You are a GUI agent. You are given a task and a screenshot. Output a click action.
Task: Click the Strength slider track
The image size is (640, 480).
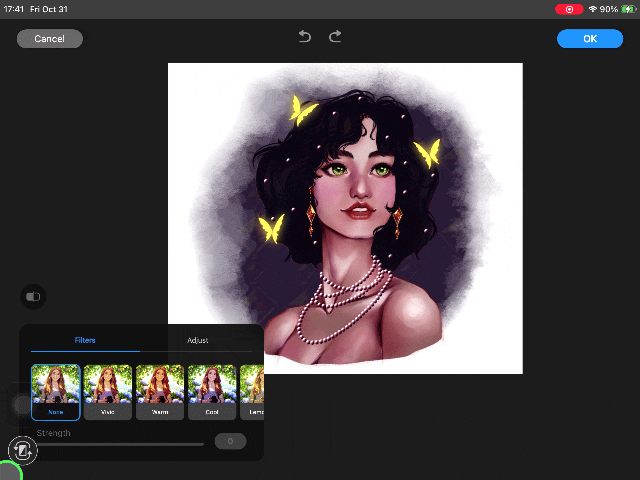coord(120,444)
